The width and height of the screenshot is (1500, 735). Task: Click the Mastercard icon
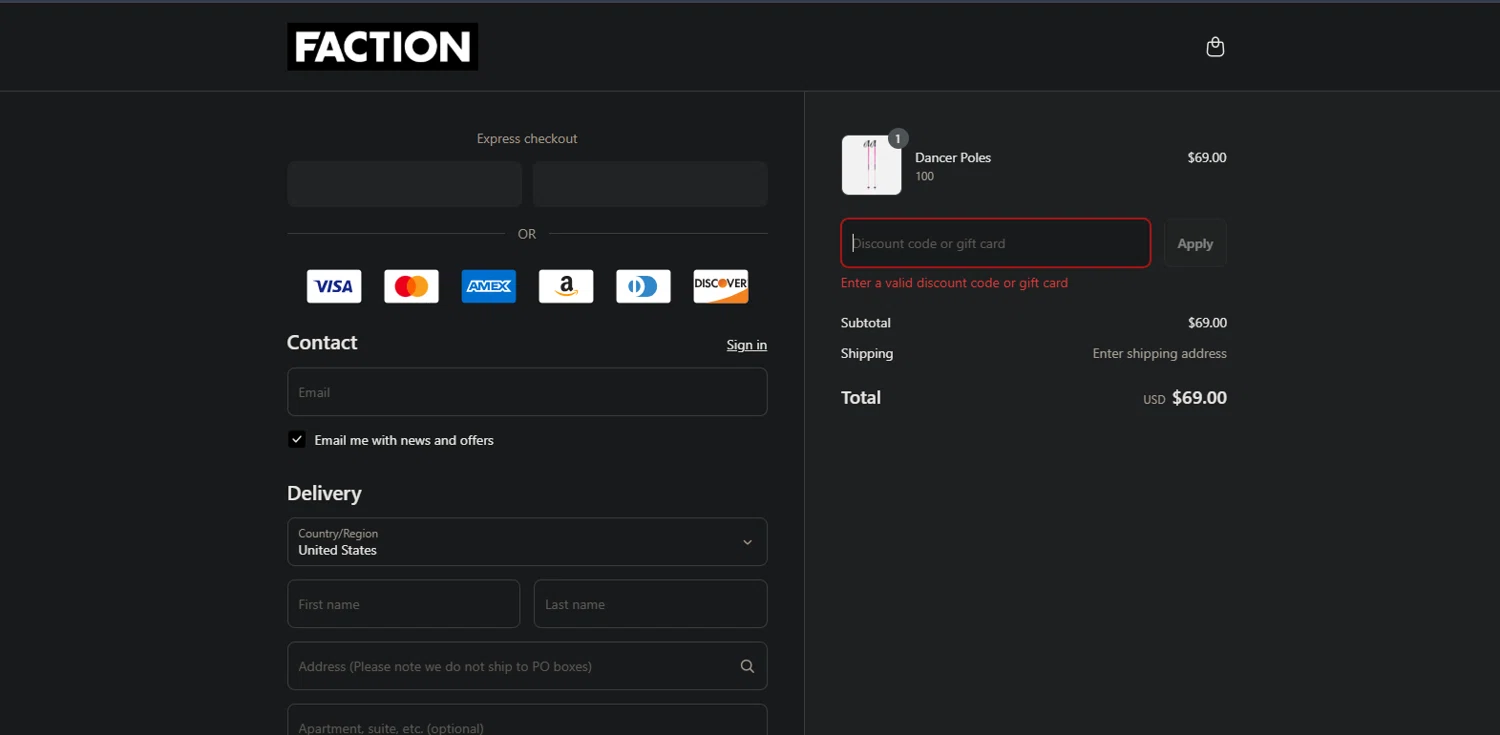411,286
